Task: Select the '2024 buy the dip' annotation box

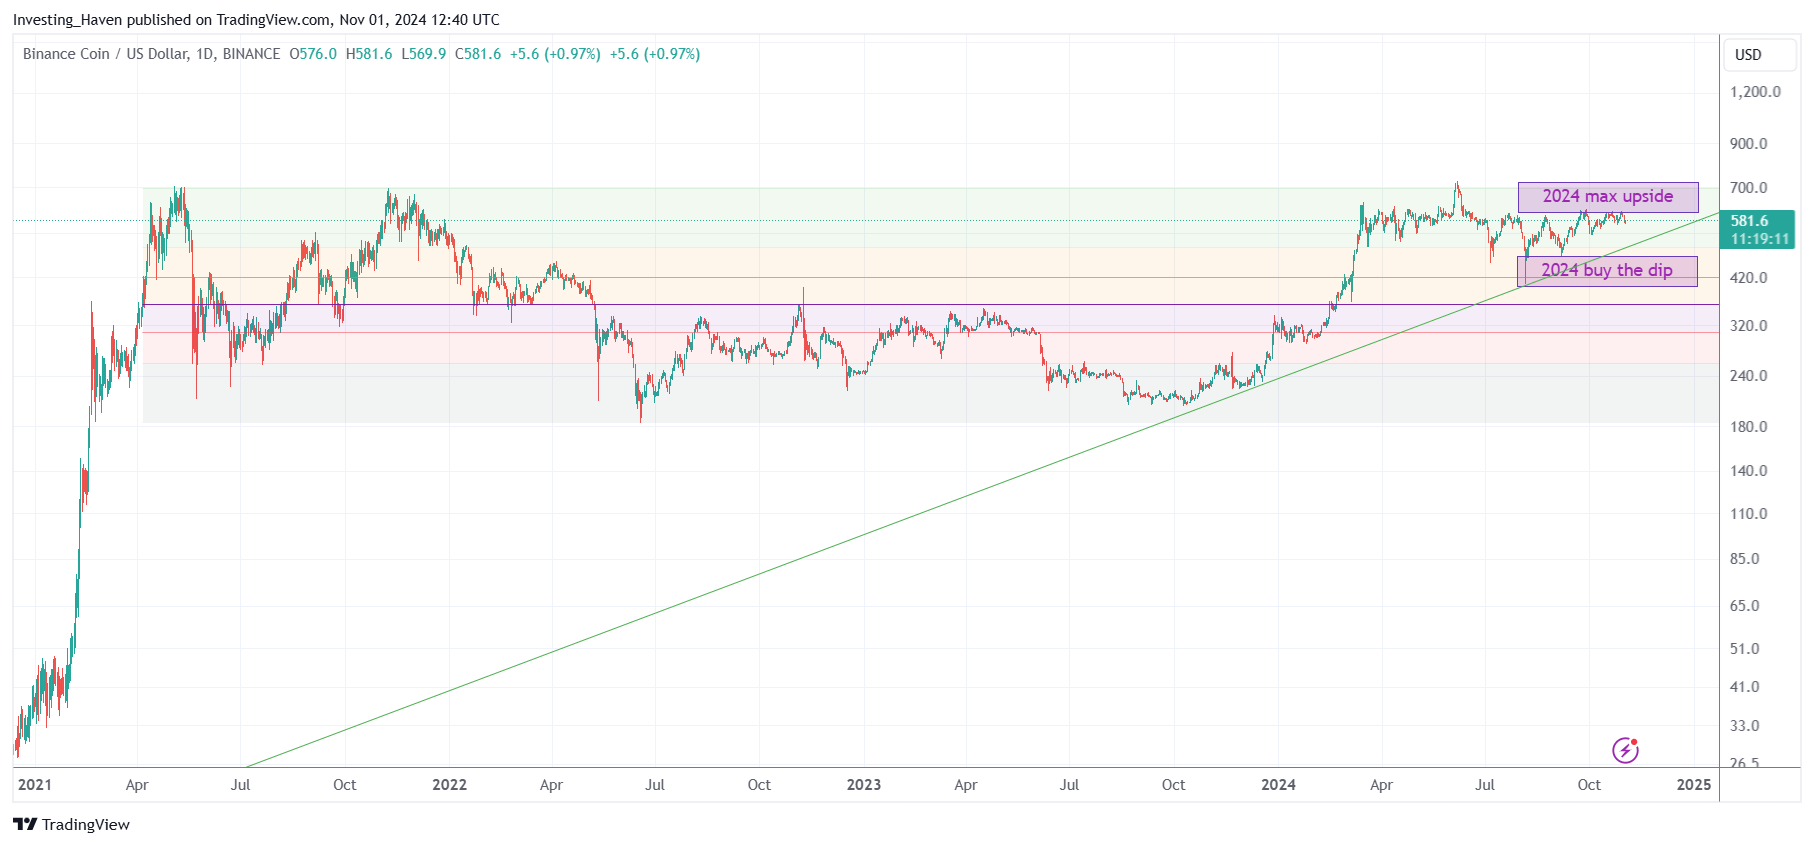Action: pos(1607,271)
